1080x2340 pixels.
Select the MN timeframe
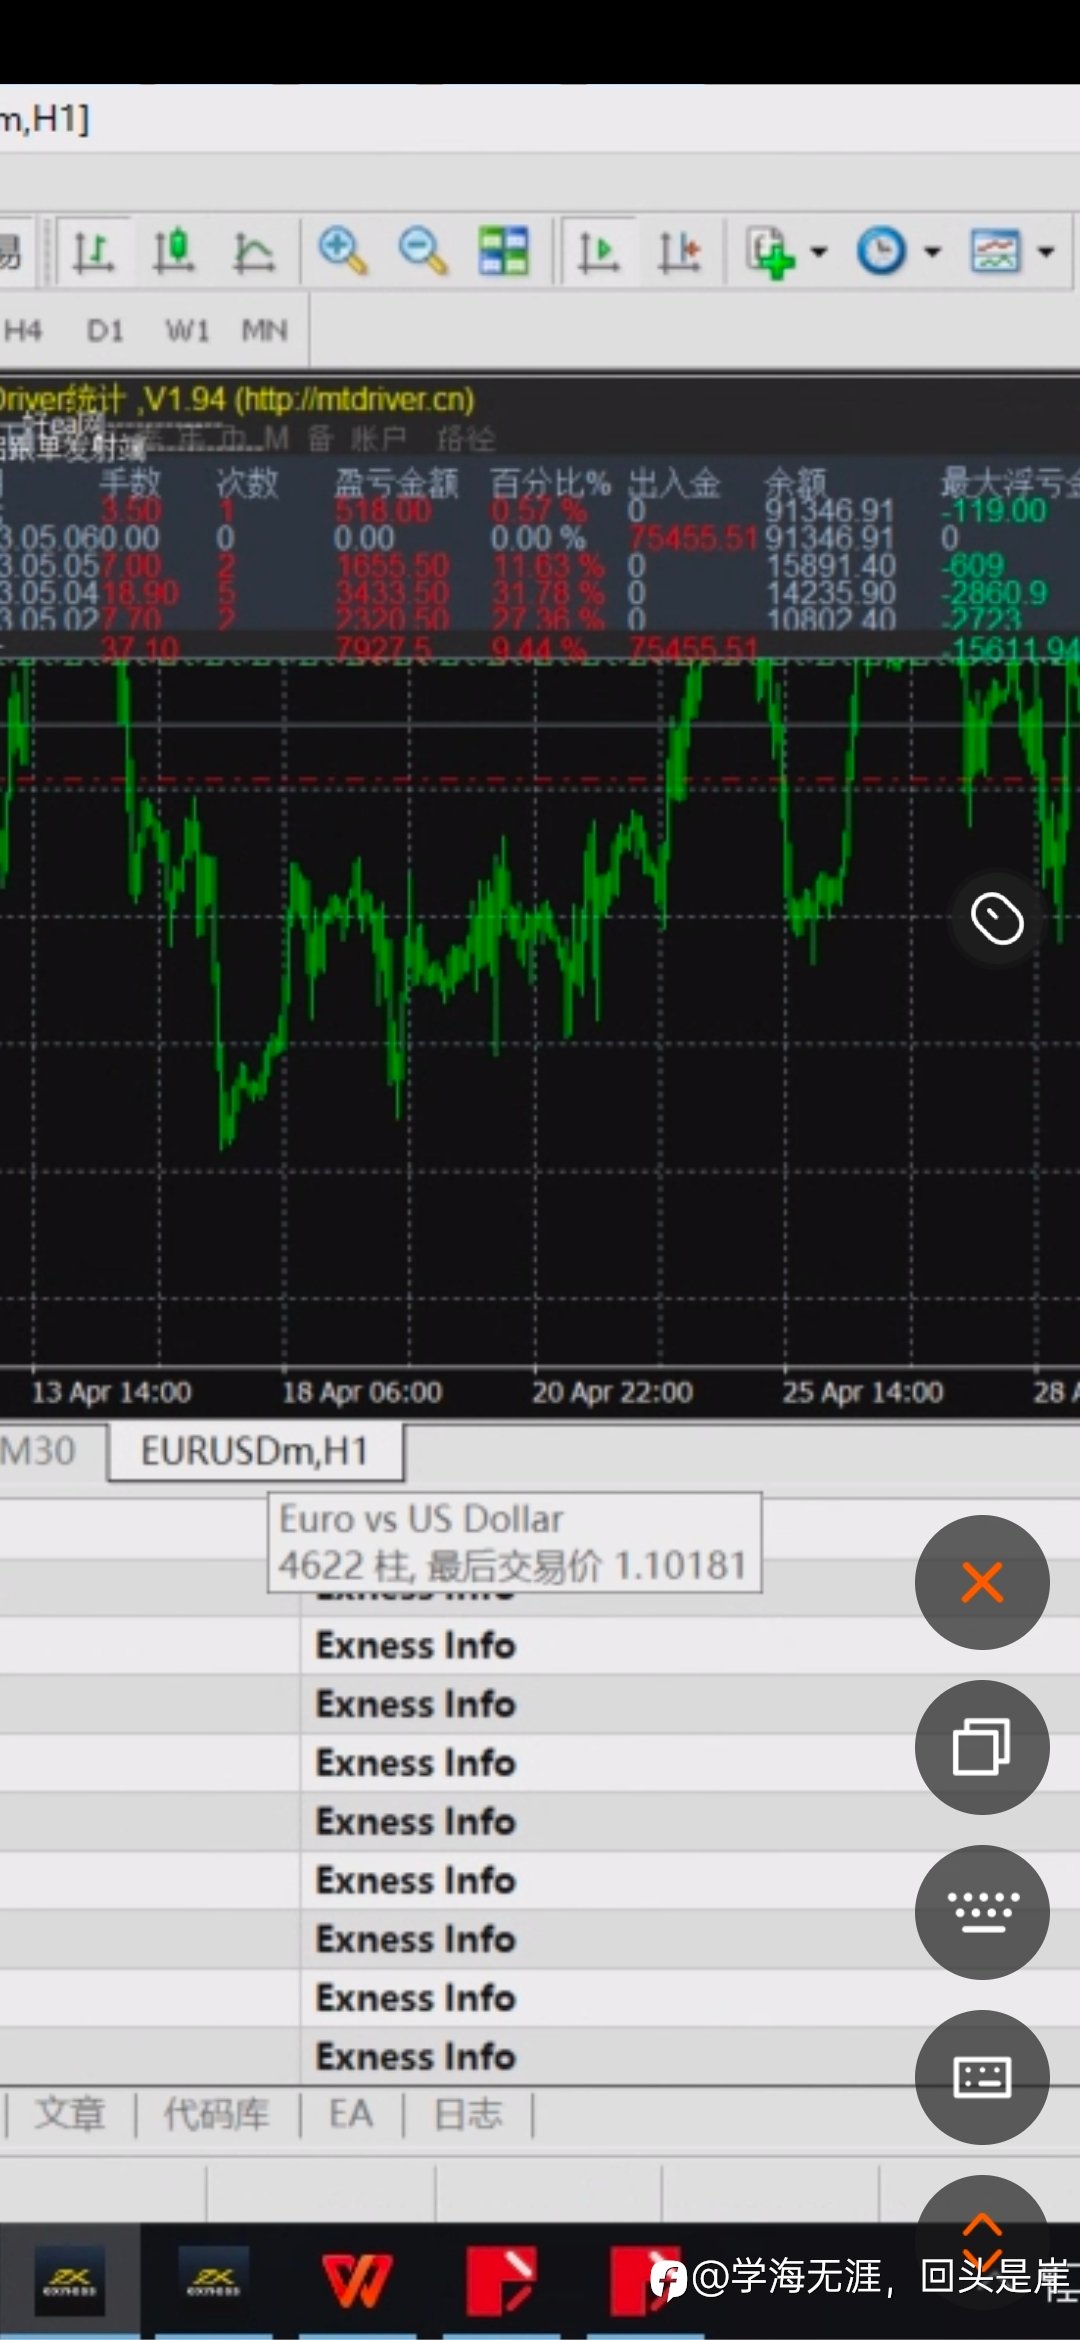264,331
